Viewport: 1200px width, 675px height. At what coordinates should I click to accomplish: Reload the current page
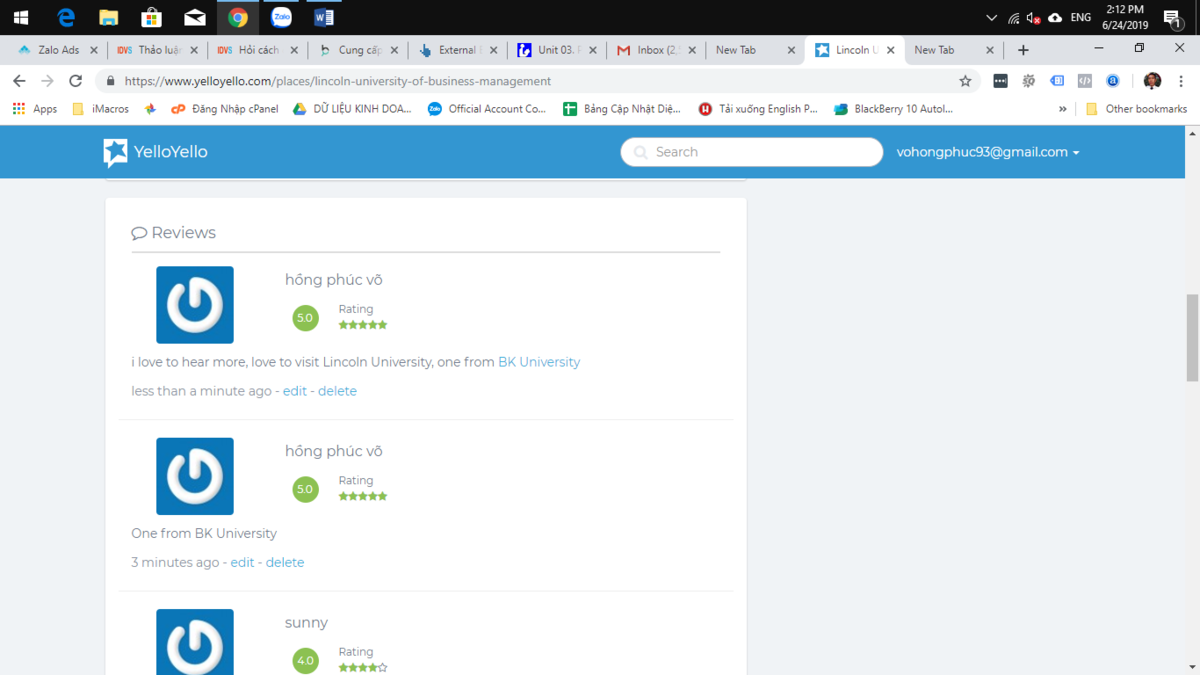pos(76,81)
